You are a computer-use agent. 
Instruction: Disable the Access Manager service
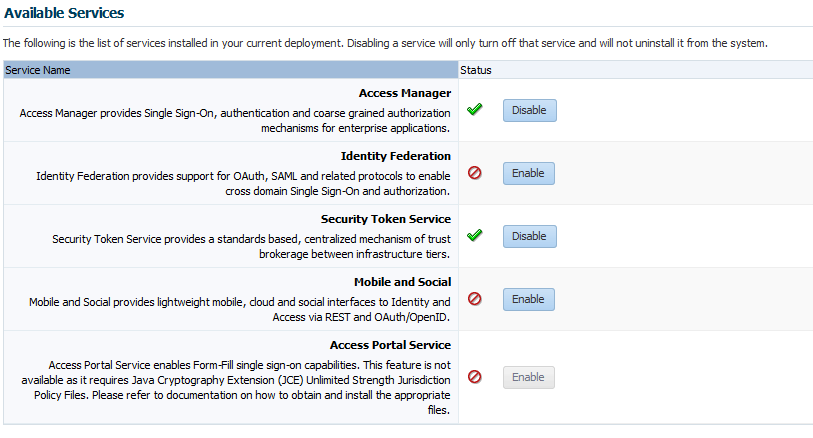[529, 110]
